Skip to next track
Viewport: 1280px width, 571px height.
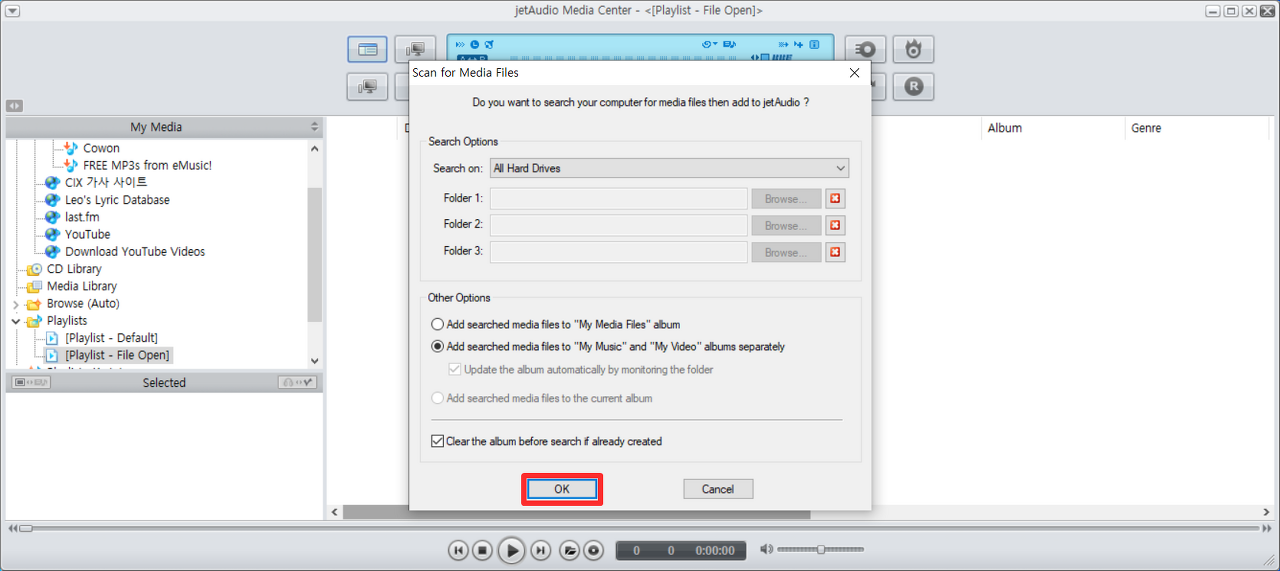click(x=540, y=550)
